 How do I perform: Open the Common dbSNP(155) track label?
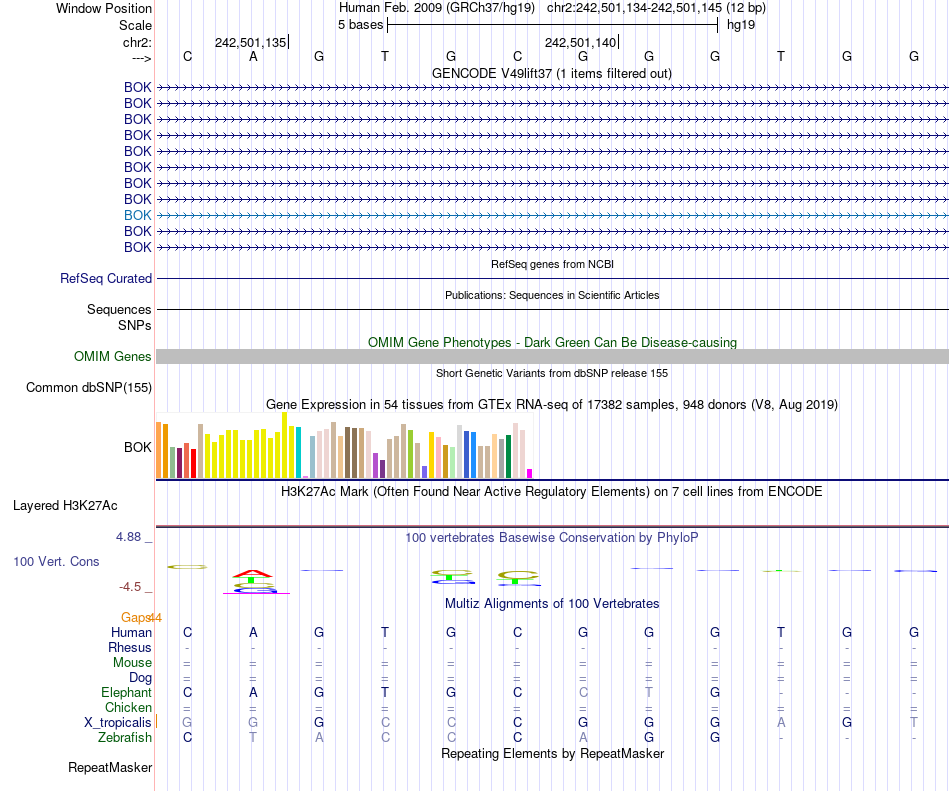89,388
